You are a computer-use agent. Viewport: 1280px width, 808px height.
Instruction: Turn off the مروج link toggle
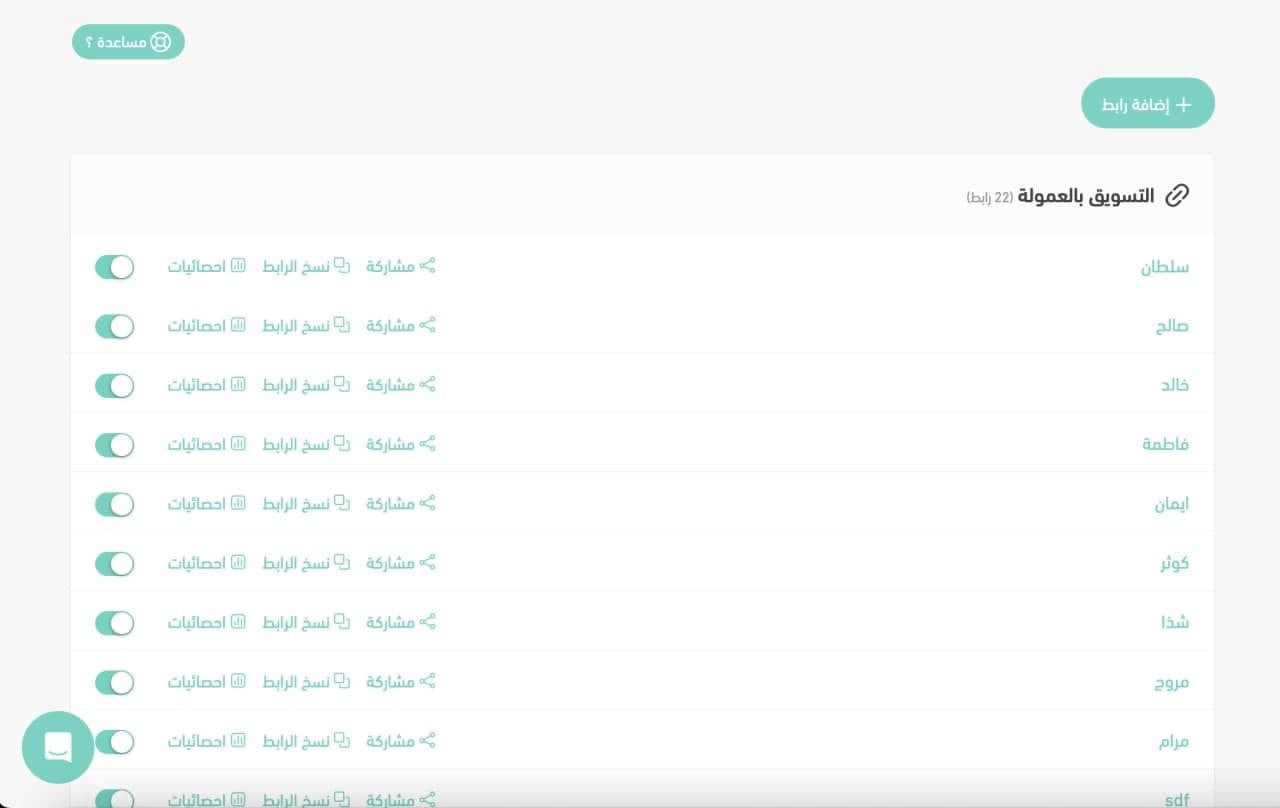[x=115, y=682]
